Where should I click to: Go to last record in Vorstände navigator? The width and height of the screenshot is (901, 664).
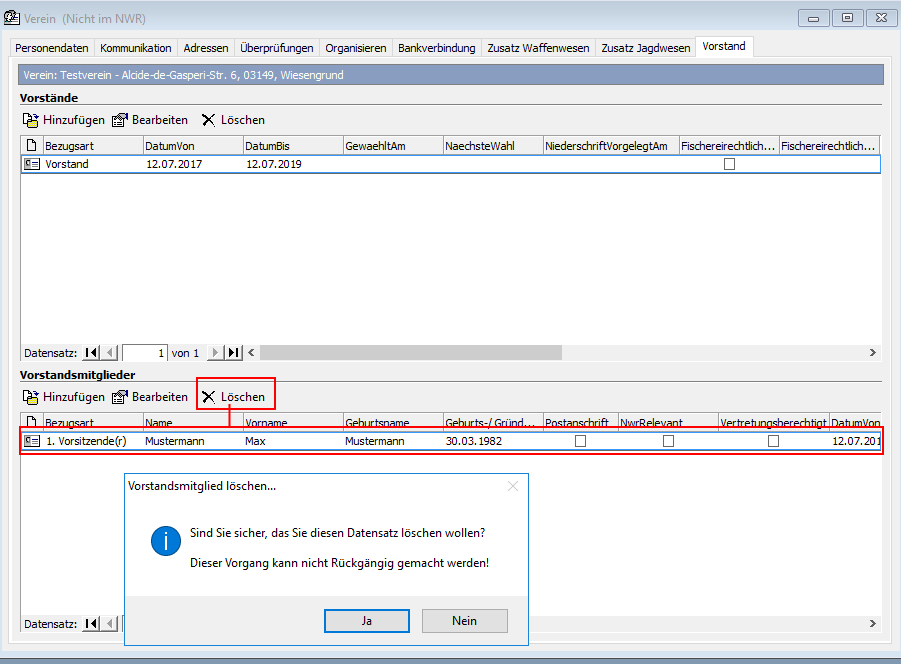[x=233, y=352]
